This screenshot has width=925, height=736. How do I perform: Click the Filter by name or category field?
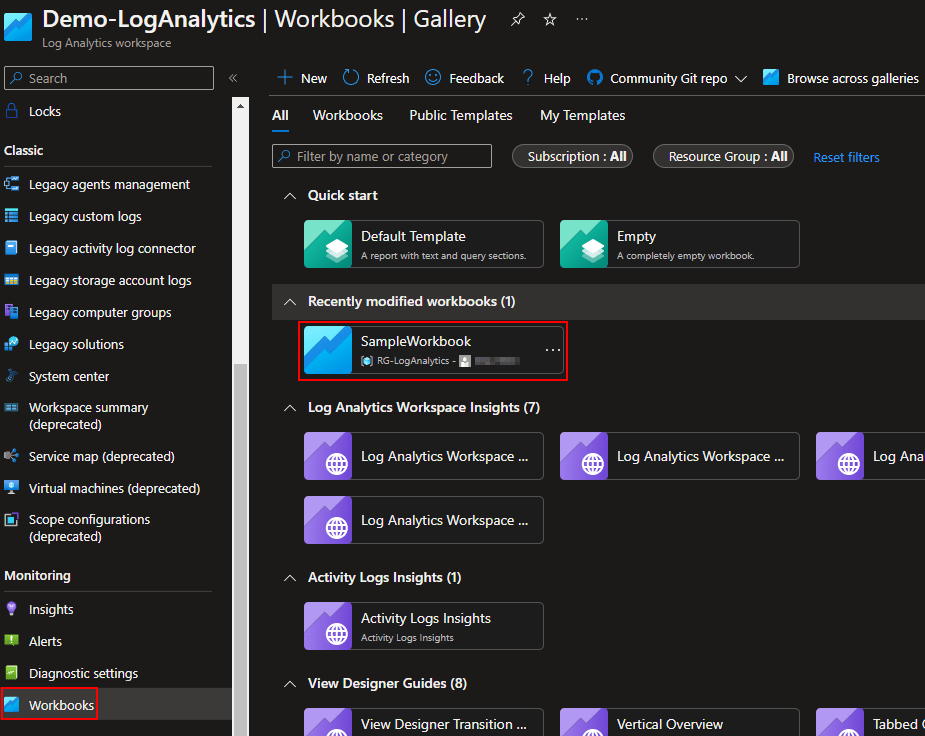(390, 156)
